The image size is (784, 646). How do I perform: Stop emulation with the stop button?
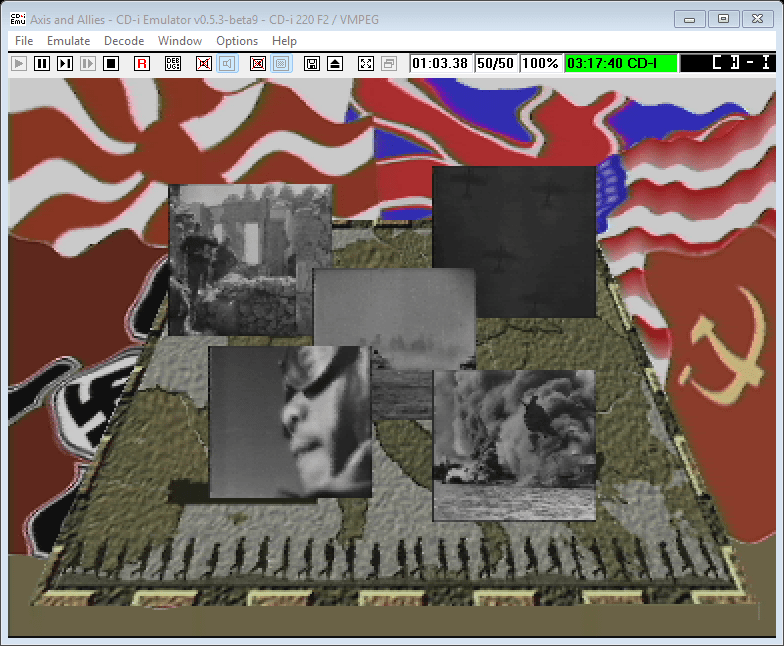111,63
